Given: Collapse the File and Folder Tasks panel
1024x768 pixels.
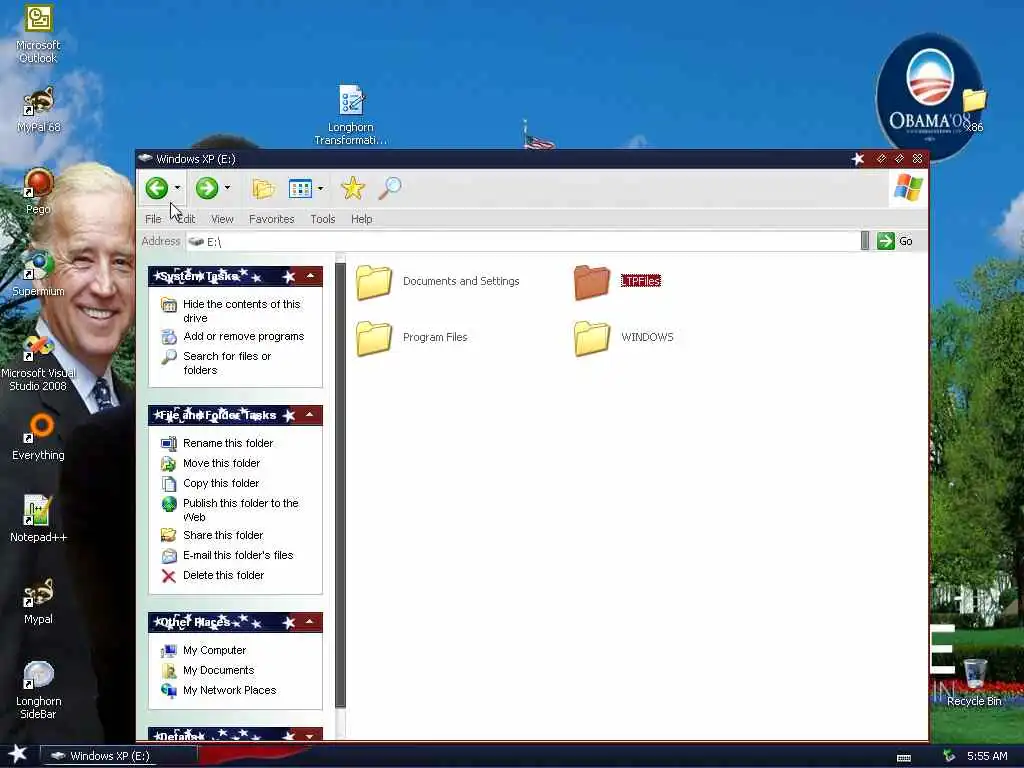Looking at the screenshot, I should [310, 415].
